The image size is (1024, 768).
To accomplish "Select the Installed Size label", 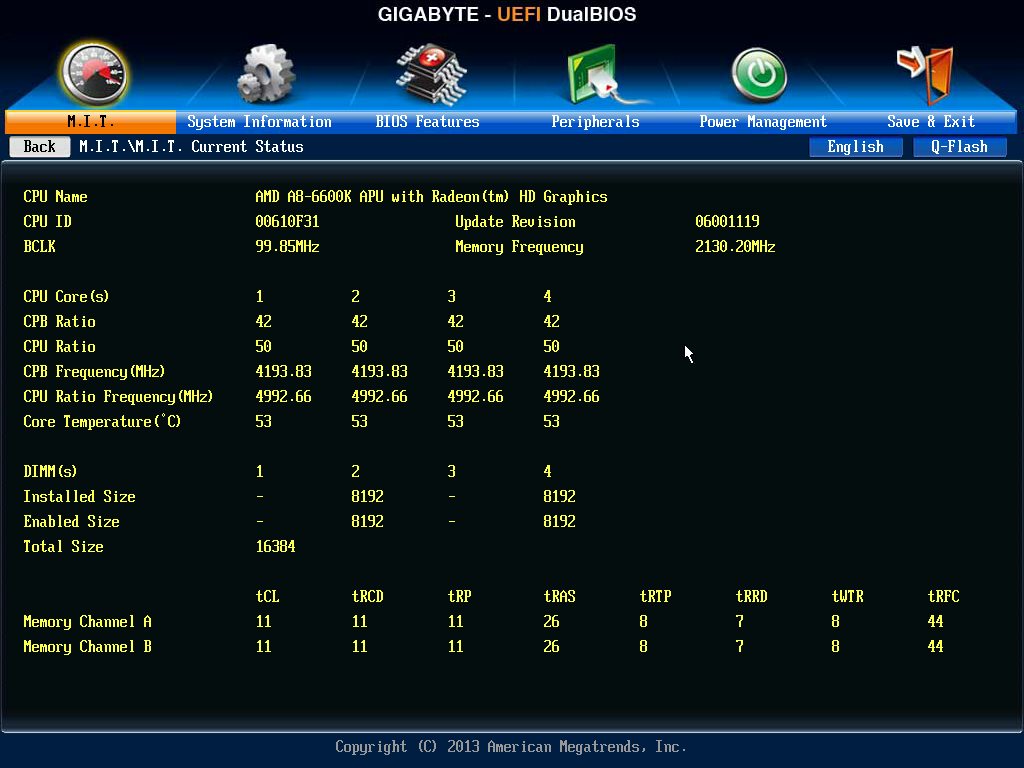I will (x=80, y=496).
